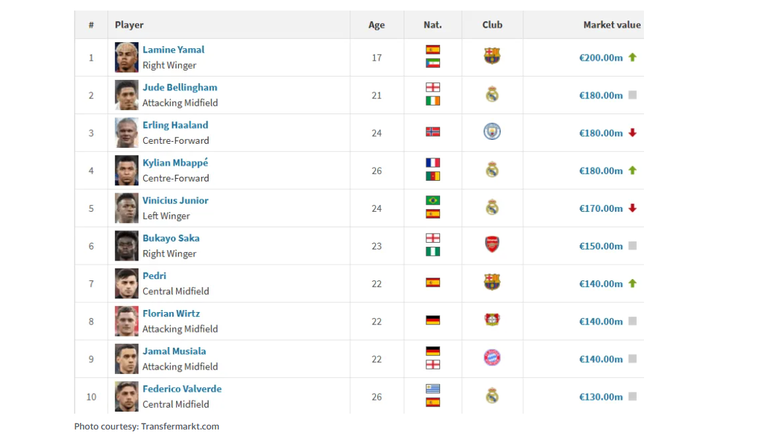Select the Bayern Munich club crest
The height and width of the screenshot is (444, 770).
[x=492, y=358]
